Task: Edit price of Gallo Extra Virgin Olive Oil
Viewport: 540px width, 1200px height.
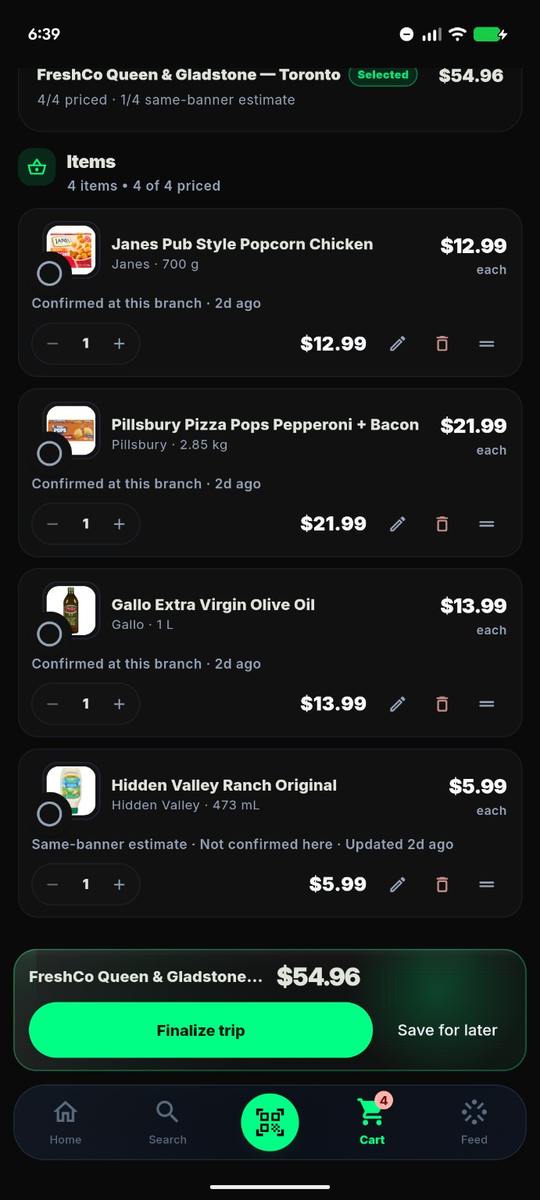Action: pos(398,704)
